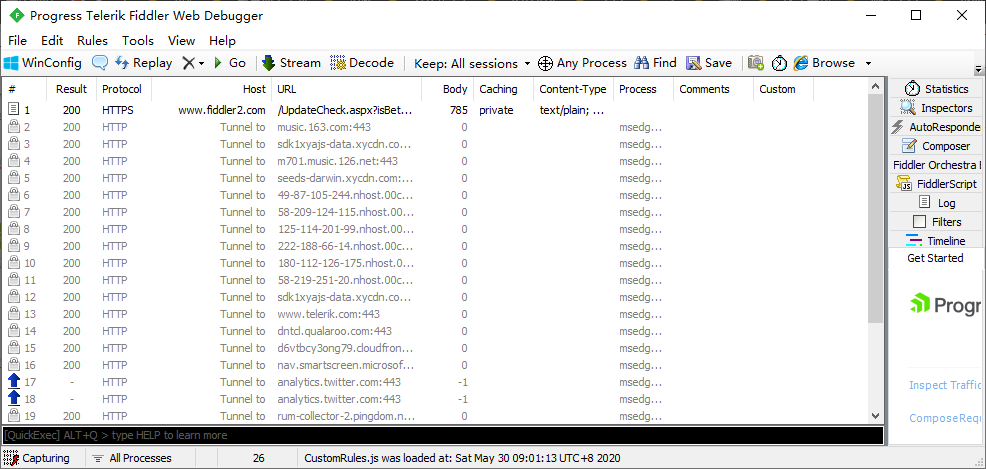Viewport: 986px width, 469px height.
Task: Open the AutoResponder tab
Action: (x=936, y=127)
